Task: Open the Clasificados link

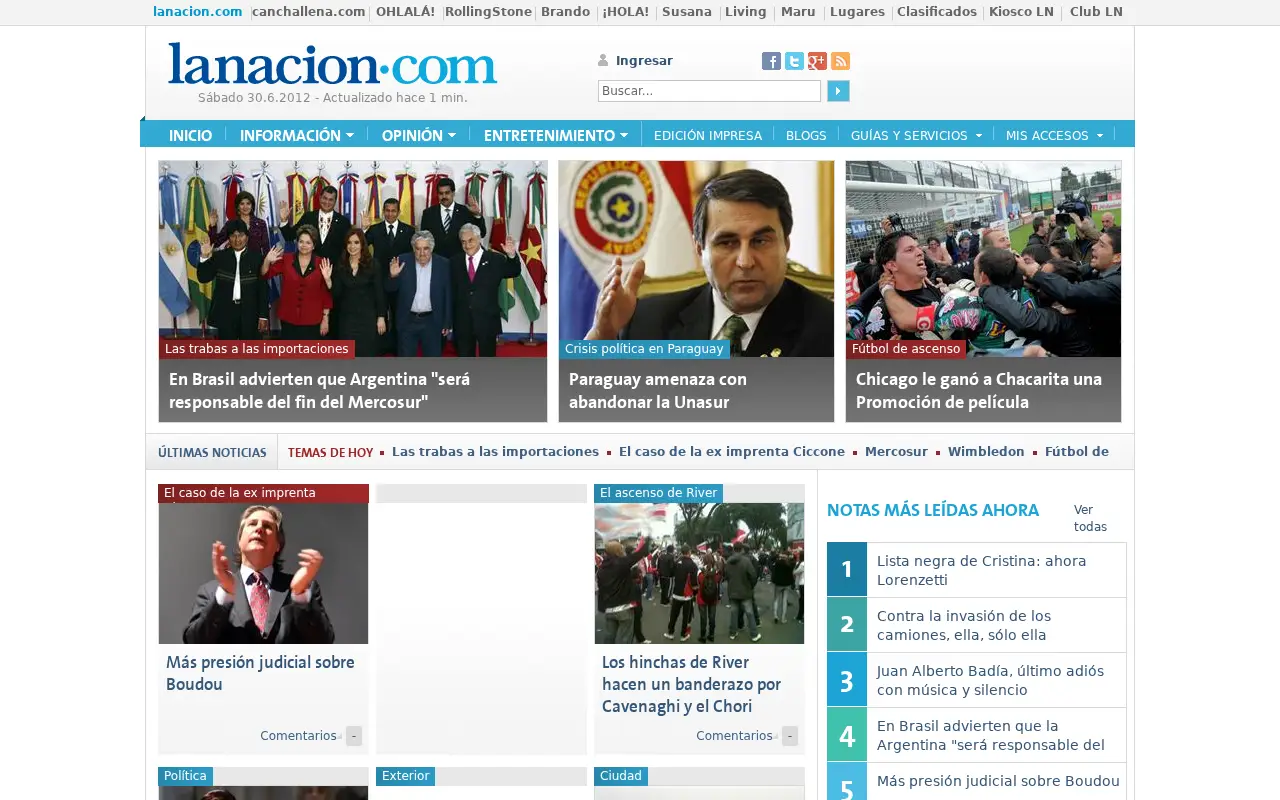Action: [937, 12]
